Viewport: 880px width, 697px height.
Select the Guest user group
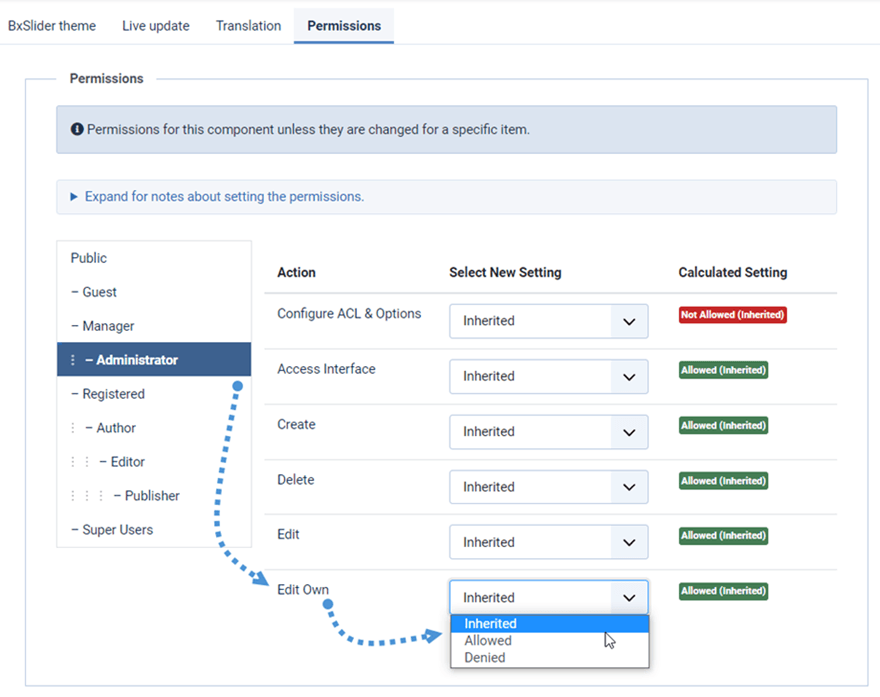coord(99,292)
